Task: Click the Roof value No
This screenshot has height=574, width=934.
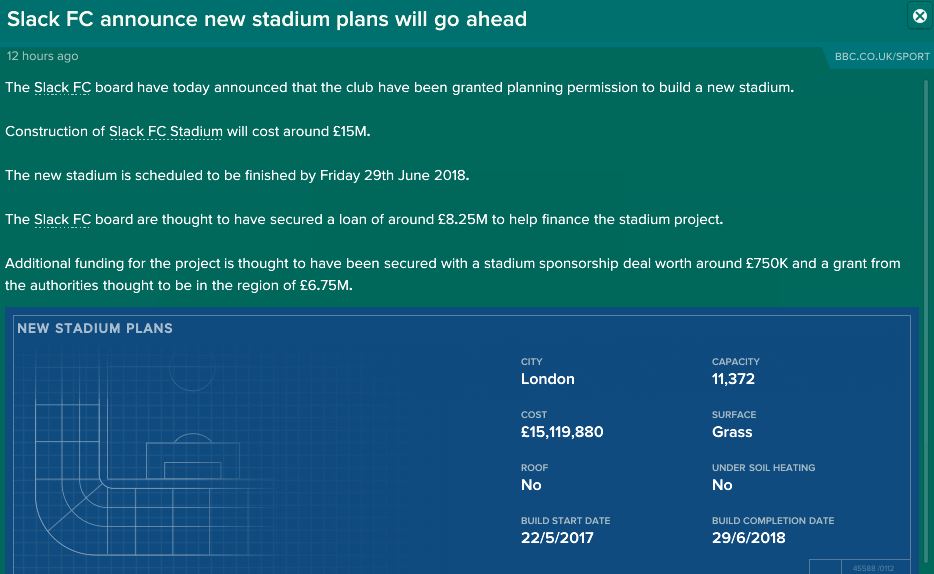Action: pyautogui.click(x=531, y=485)
